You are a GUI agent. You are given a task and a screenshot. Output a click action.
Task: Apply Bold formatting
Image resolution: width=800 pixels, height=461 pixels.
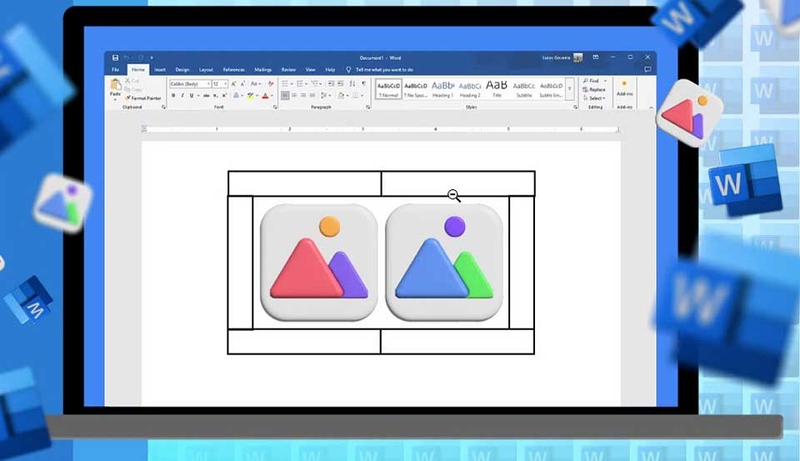tap(173, 95)
